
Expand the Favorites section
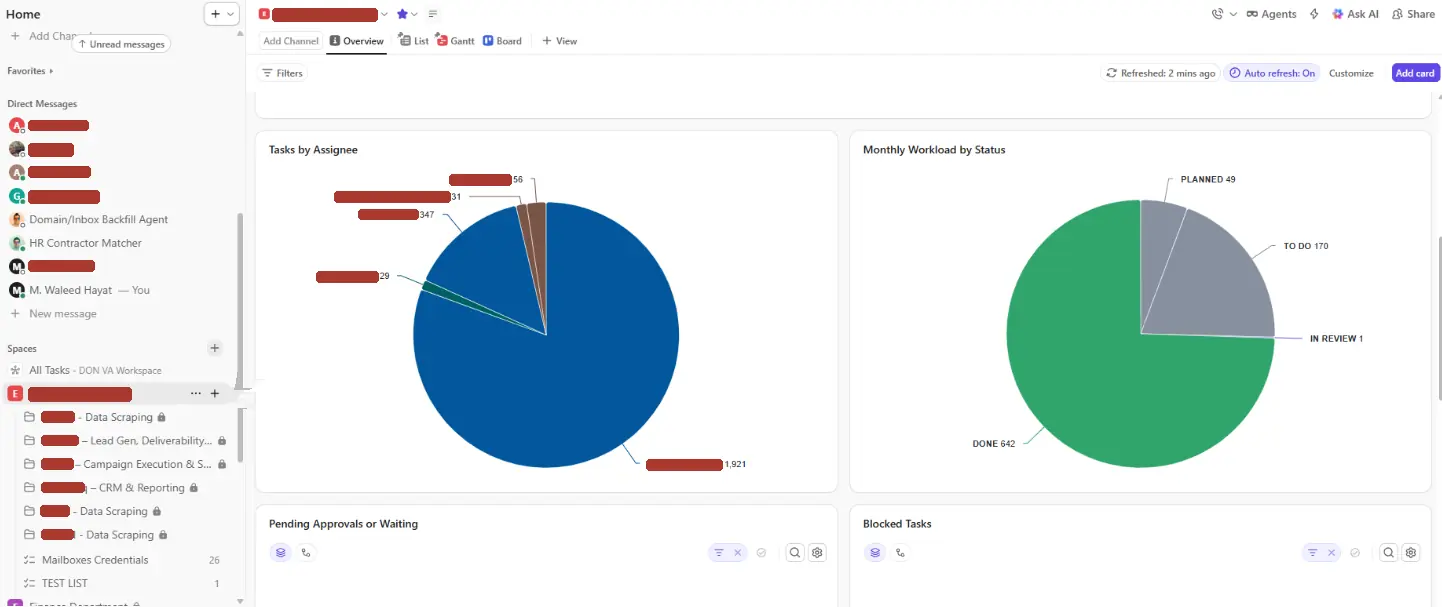(30, 71)
